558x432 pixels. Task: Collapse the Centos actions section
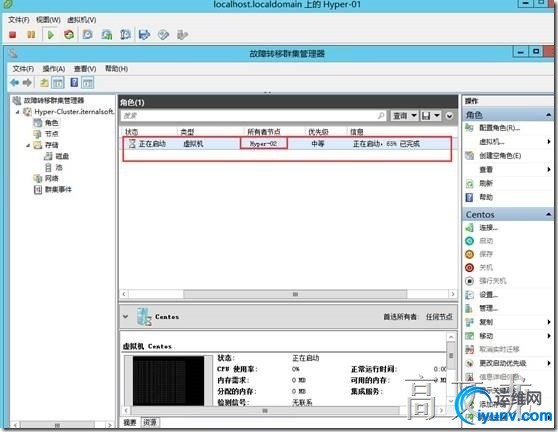(548, 215)
